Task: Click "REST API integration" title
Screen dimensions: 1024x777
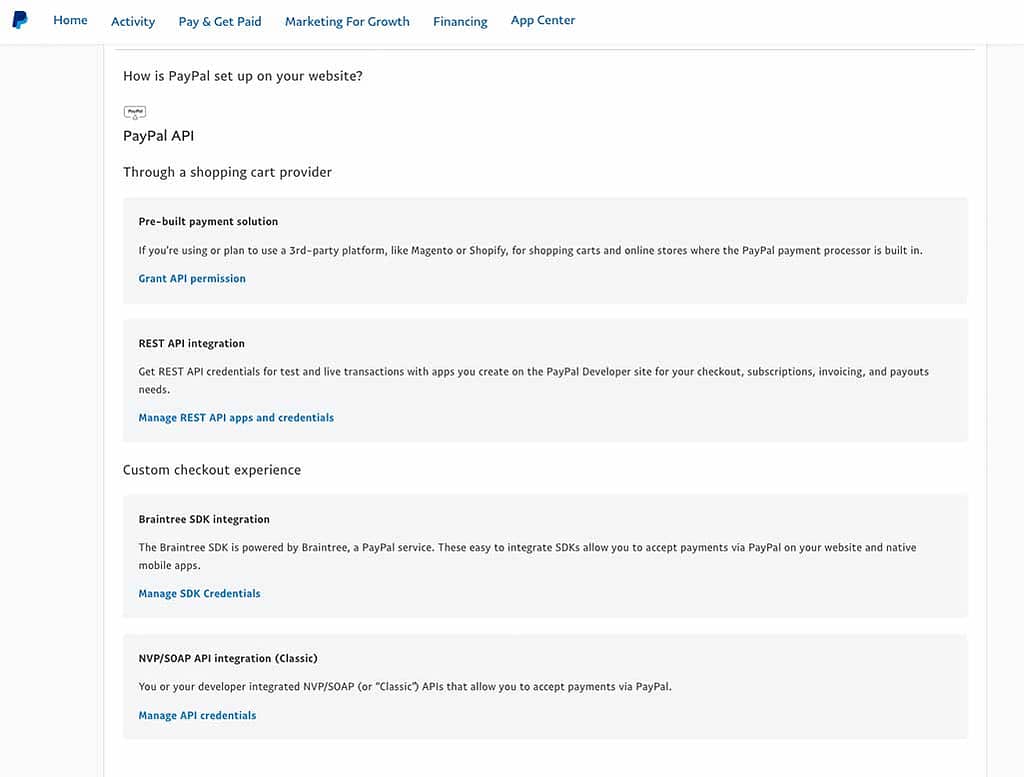Action: pos(191,343)
